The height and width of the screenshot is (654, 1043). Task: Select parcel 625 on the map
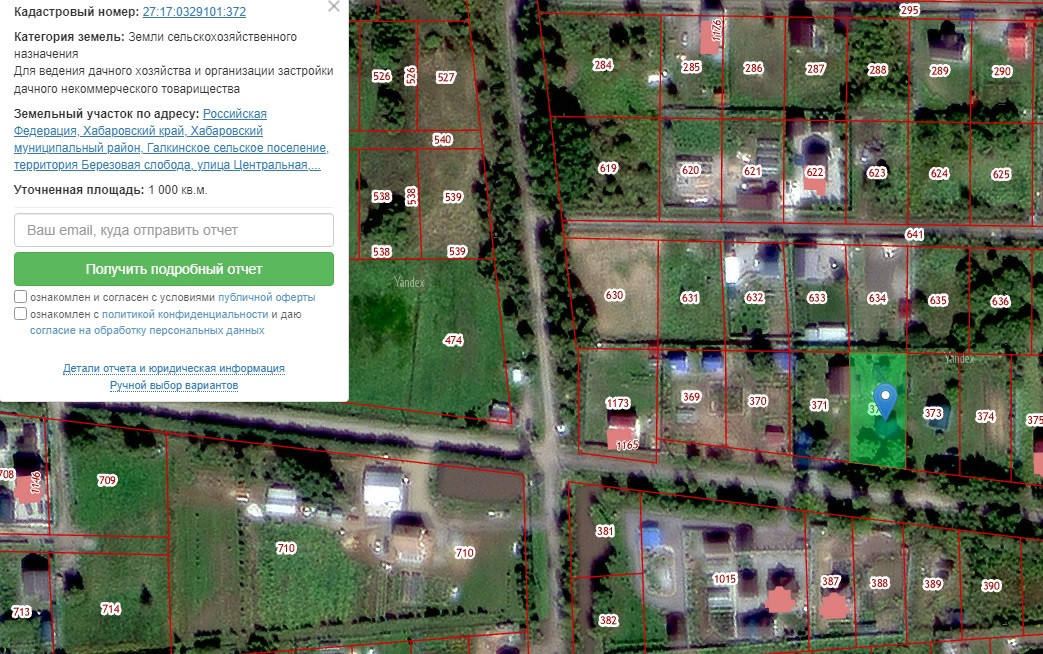tap(1001, 174)
